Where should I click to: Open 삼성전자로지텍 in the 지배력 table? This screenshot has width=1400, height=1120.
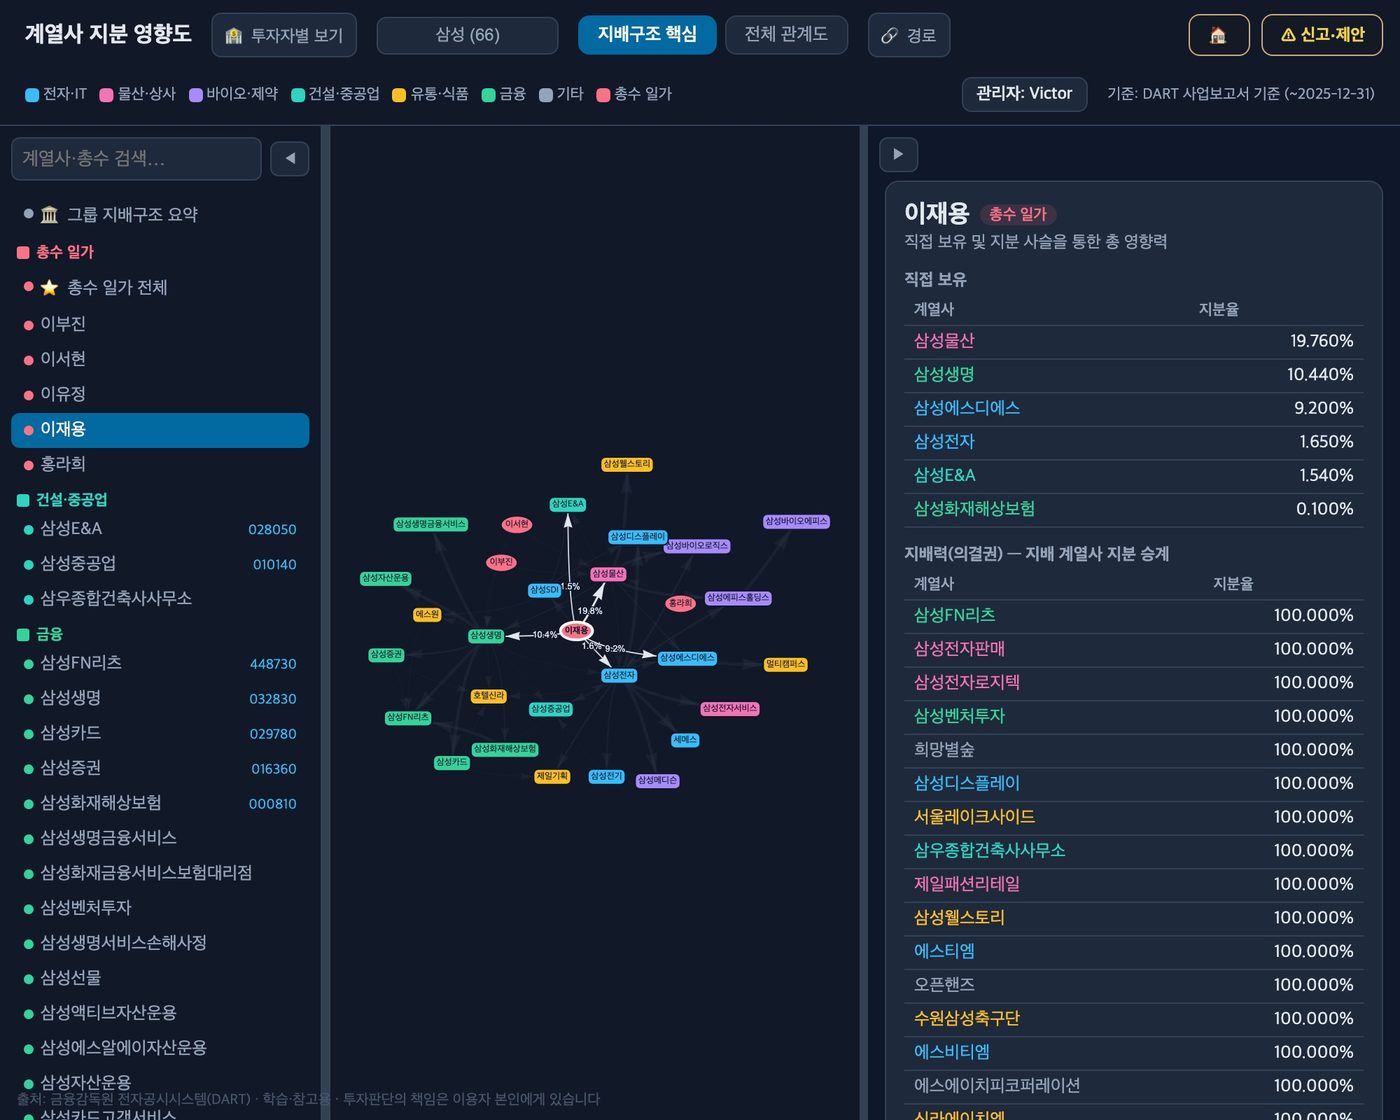pyautogui.click(x=967, y=683)
